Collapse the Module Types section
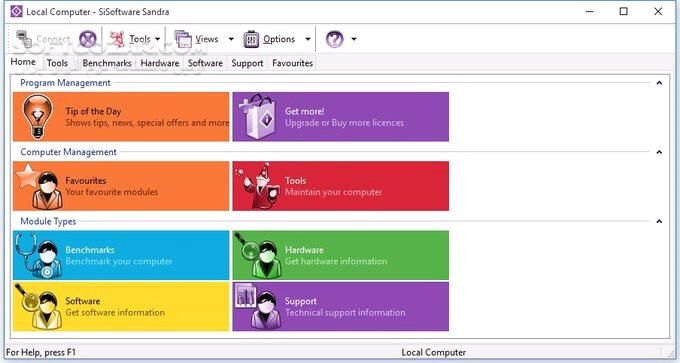680x363 pixels. [x=659, y=222]
